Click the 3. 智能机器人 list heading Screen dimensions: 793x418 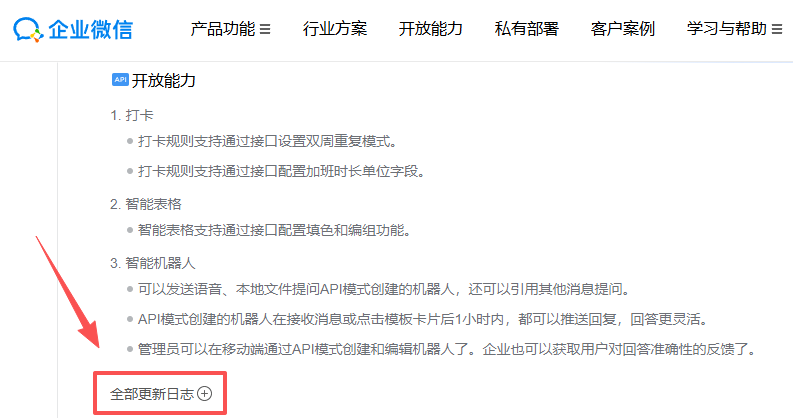pos(153,263)
